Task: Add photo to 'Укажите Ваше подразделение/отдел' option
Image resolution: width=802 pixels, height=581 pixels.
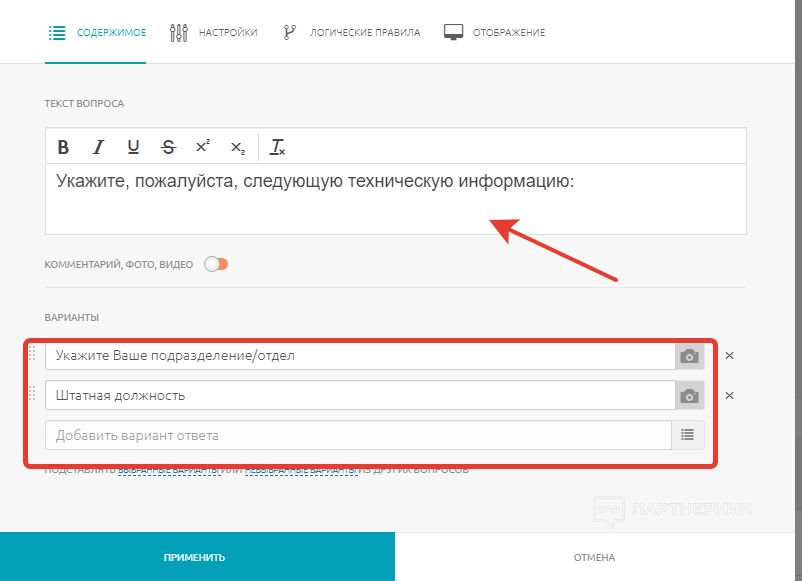Action: pyautogui.click(x=689, y=356)
